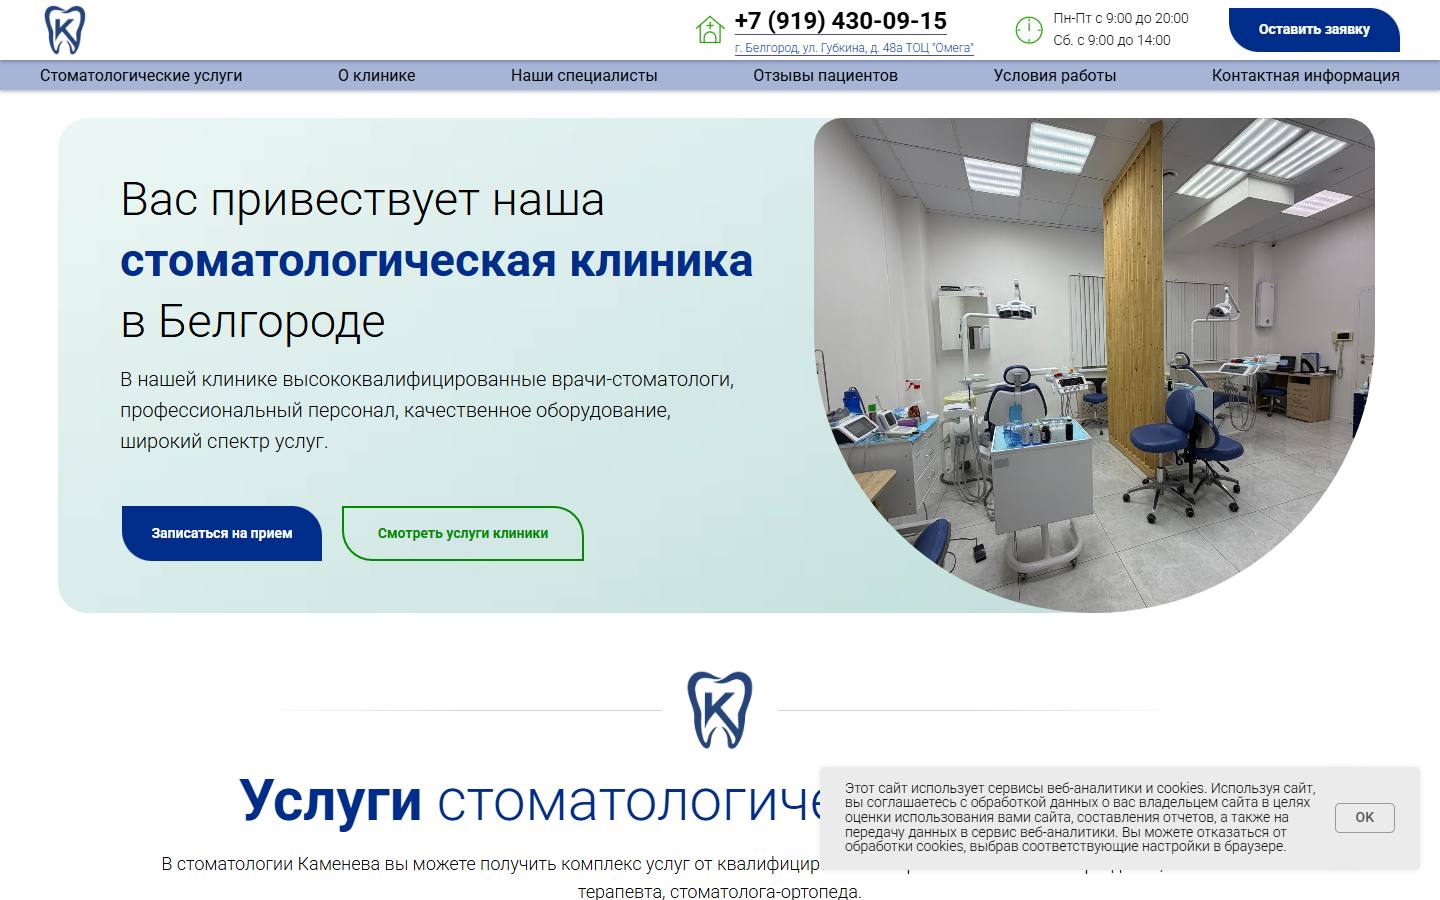The width and height of the screenshot is (1440, 900).
Task: Click the paragraph about высококвалифицированные врачи-стоматологи
Action: pyautogui.click(x=427, y=410)
